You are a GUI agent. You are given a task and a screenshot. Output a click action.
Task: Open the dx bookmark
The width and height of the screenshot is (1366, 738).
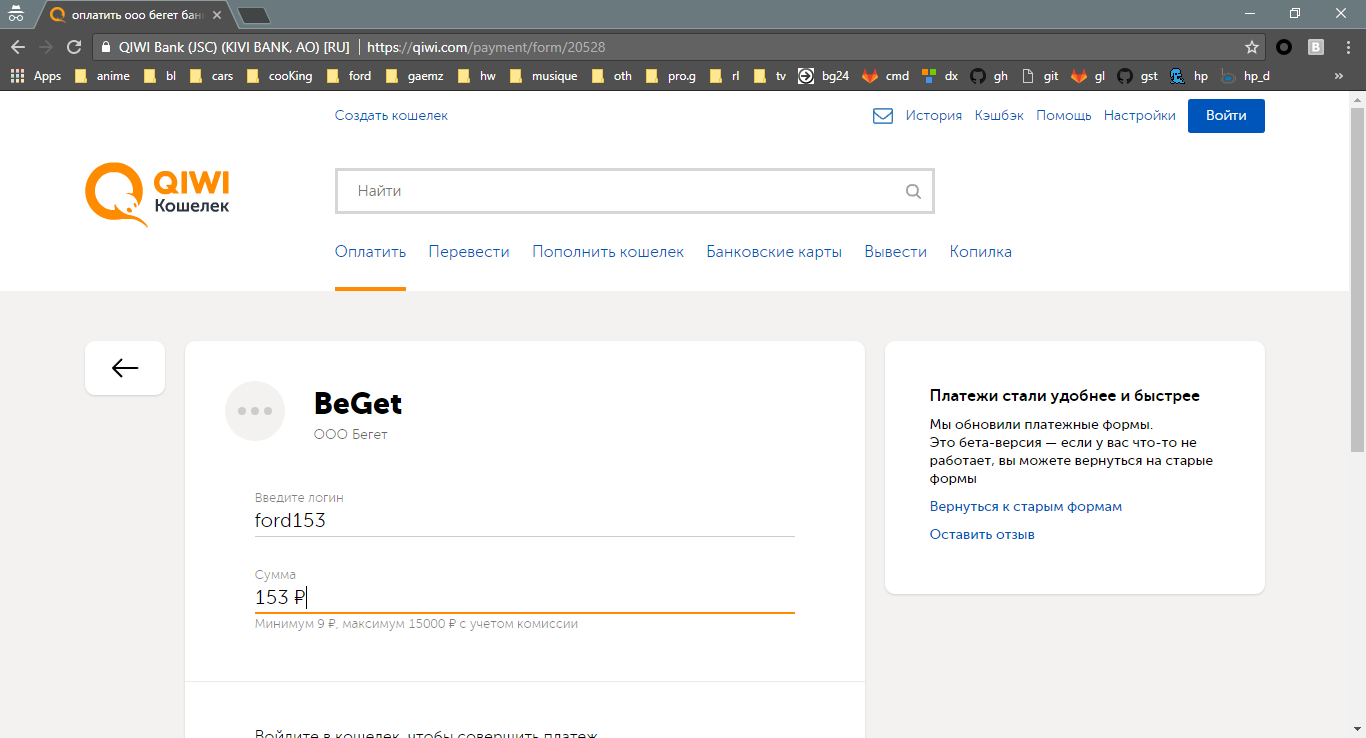[x=940, y=76]
